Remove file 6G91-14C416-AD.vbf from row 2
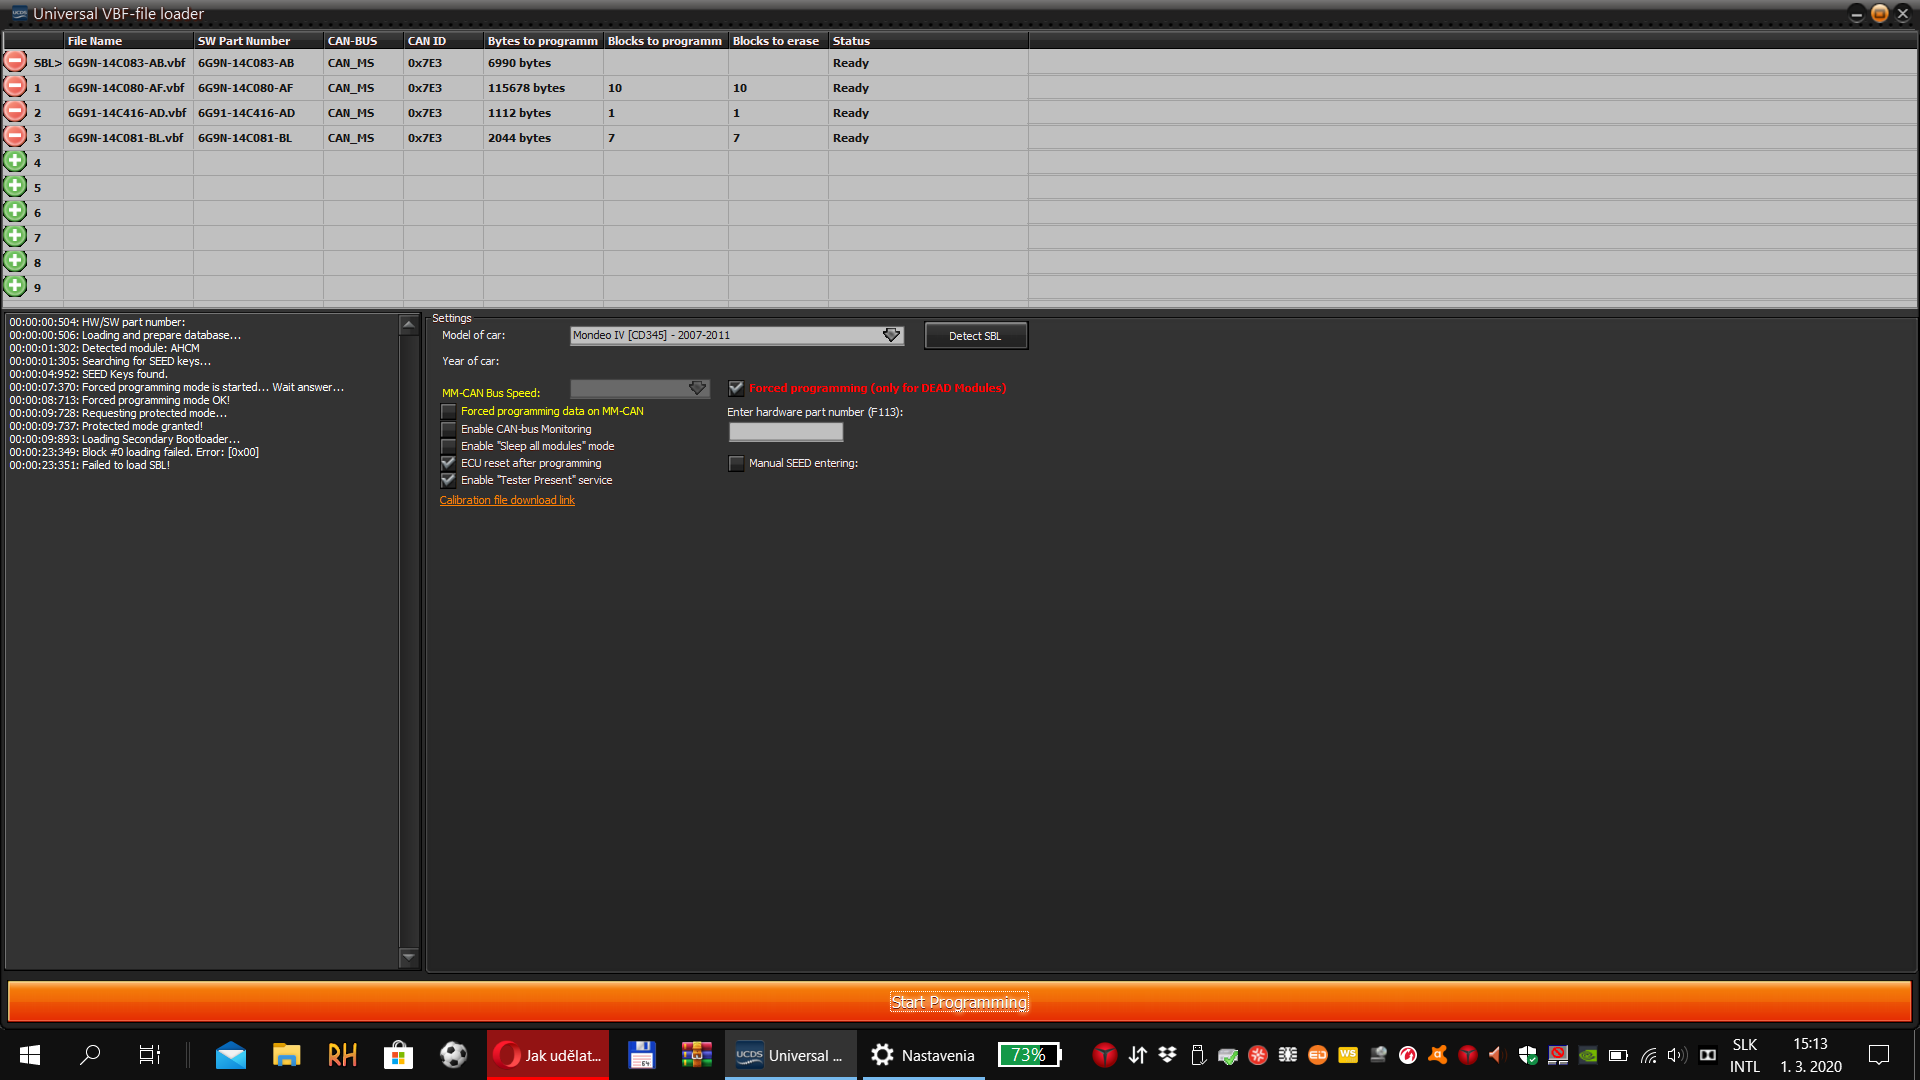Image resolution: width=1920 pixels, height=1080 pixels. (x=15, y=111)
